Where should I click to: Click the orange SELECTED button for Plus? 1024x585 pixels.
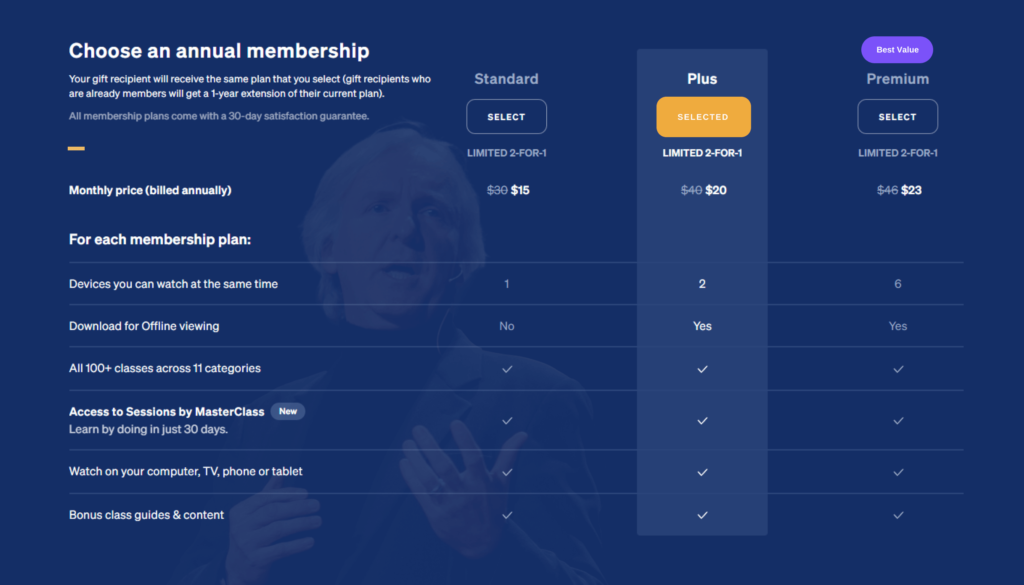(703, 117)
